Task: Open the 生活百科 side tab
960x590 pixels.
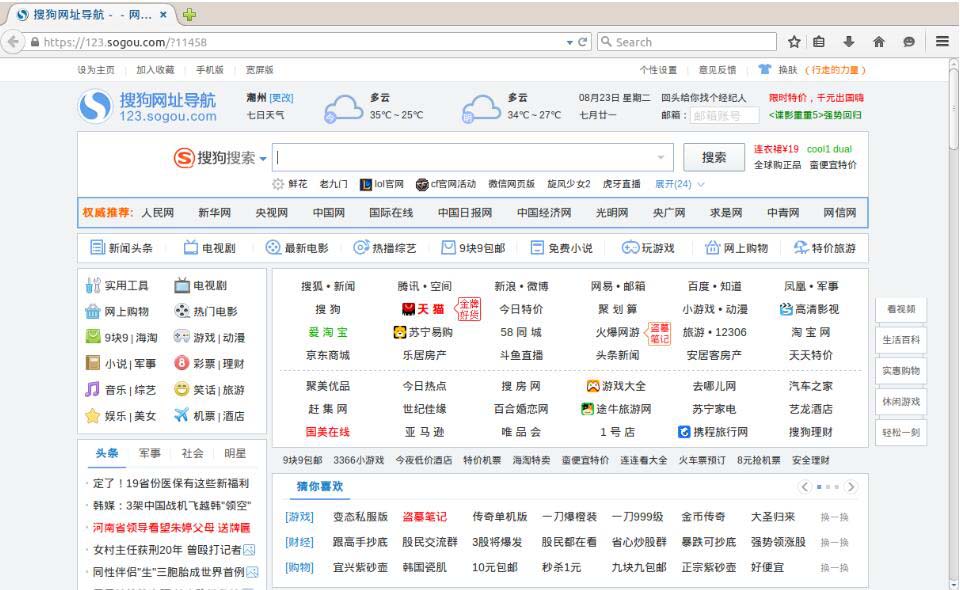Action: tap(901, 340)
